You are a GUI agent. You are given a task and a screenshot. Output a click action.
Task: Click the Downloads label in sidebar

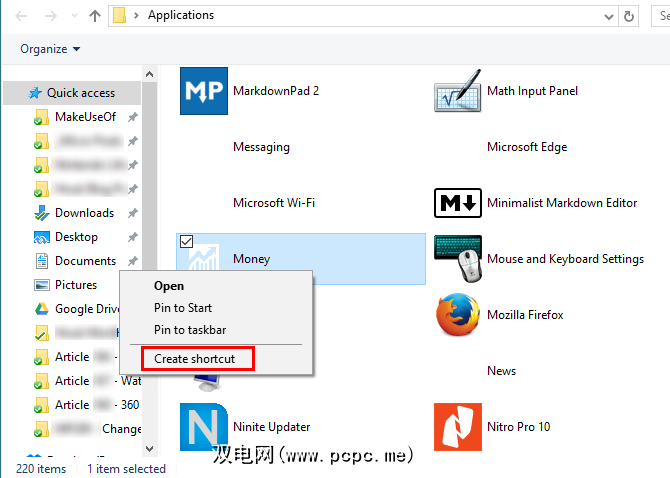click(85, 213)
